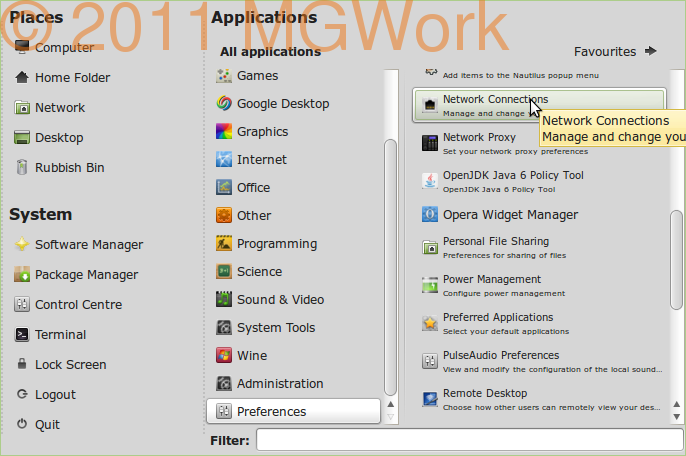The height and width of the screenshot is (456, 686).
Task: Switch to Favourites view
Action: coord(615,52)
